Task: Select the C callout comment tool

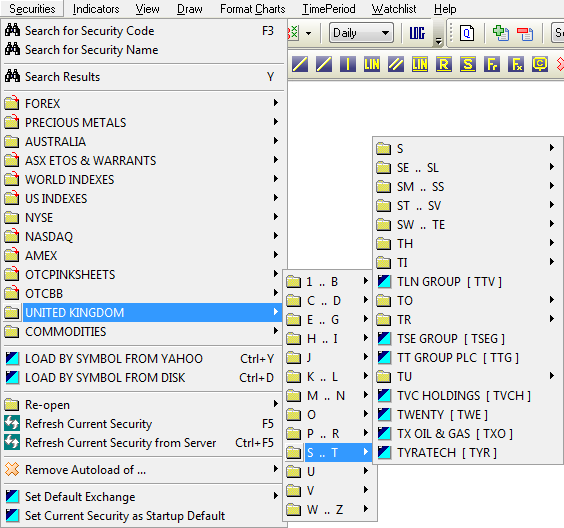Action: point(540,64)
